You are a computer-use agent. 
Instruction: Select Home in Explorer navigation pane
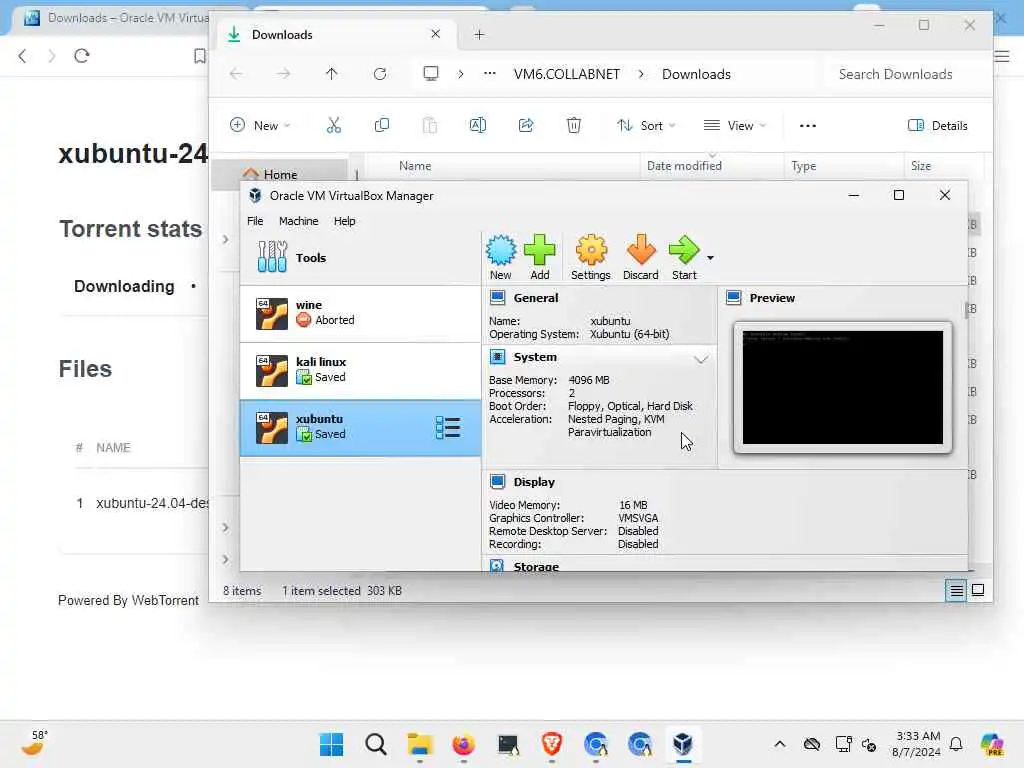281,174
